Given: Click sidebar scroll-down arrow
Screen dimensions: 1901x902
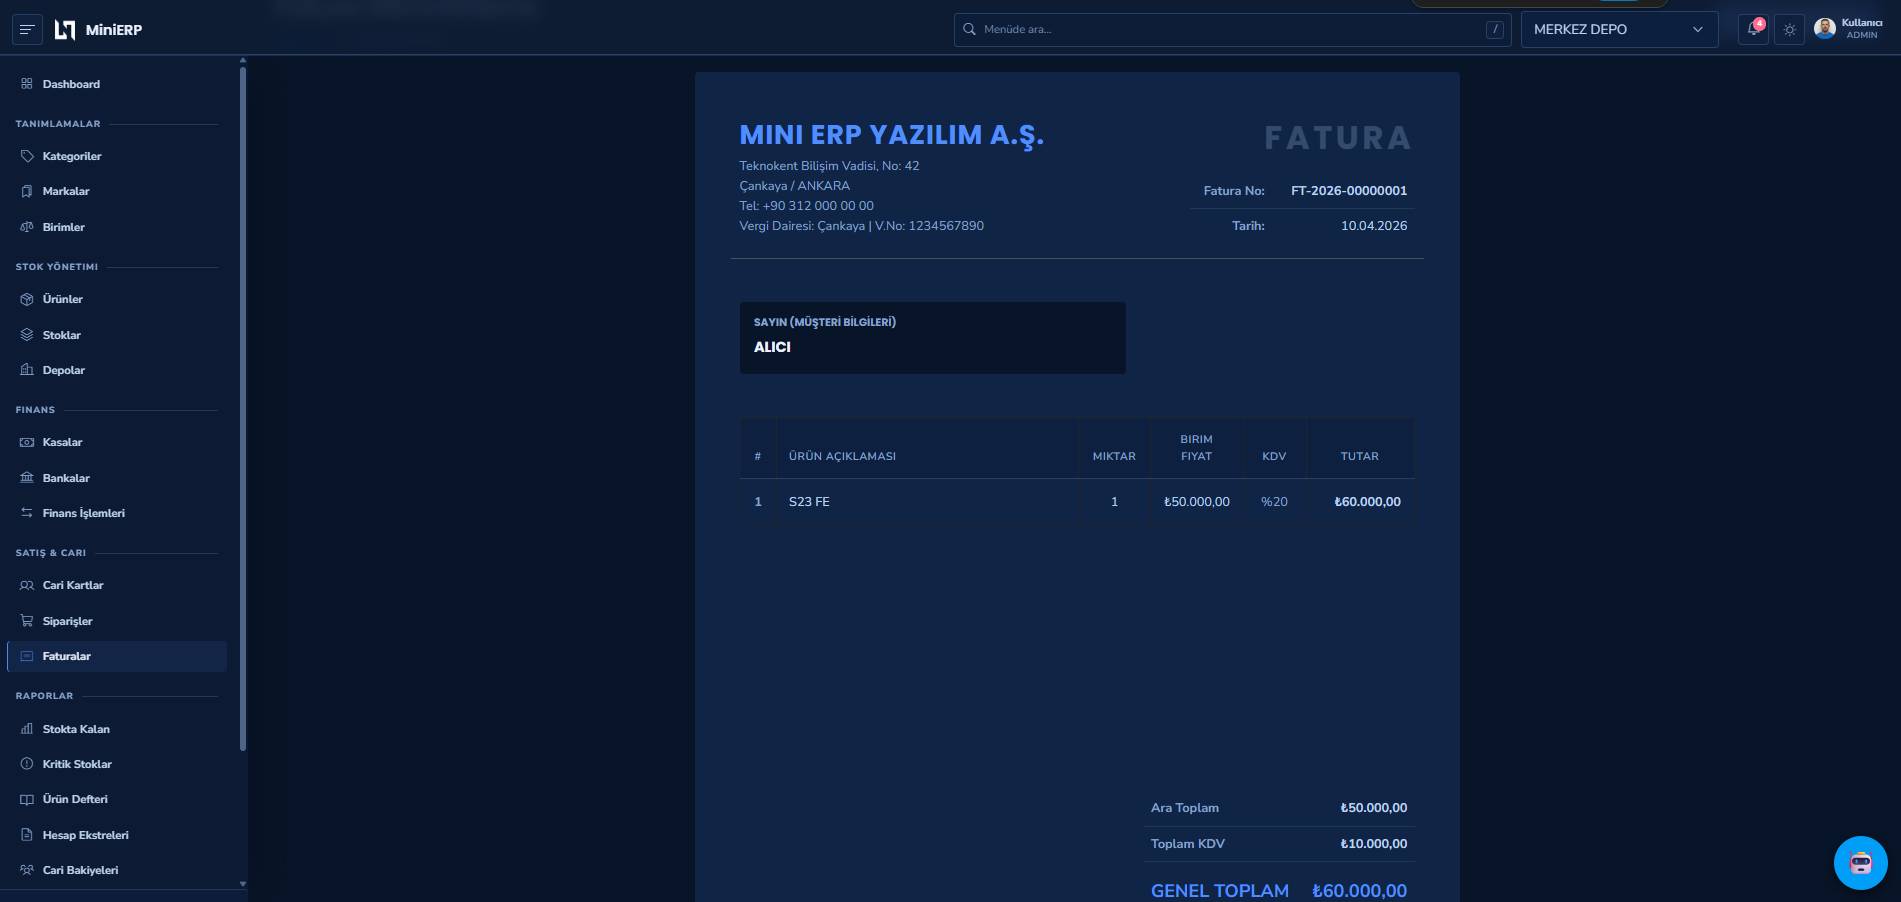Looking at the screenshot, I should [x=243, y=884].
